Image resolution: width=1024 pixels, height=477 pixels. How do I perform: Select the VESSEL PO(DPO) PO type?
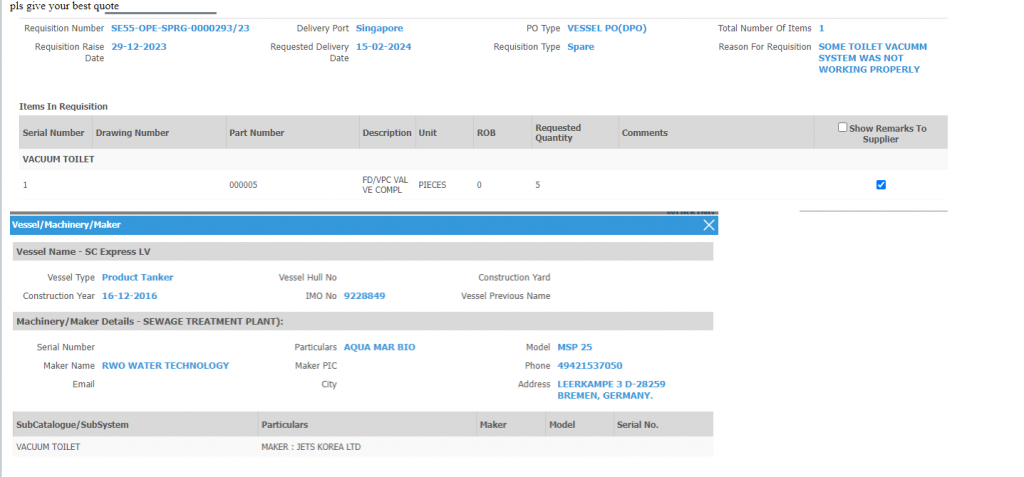pos(606,28)
